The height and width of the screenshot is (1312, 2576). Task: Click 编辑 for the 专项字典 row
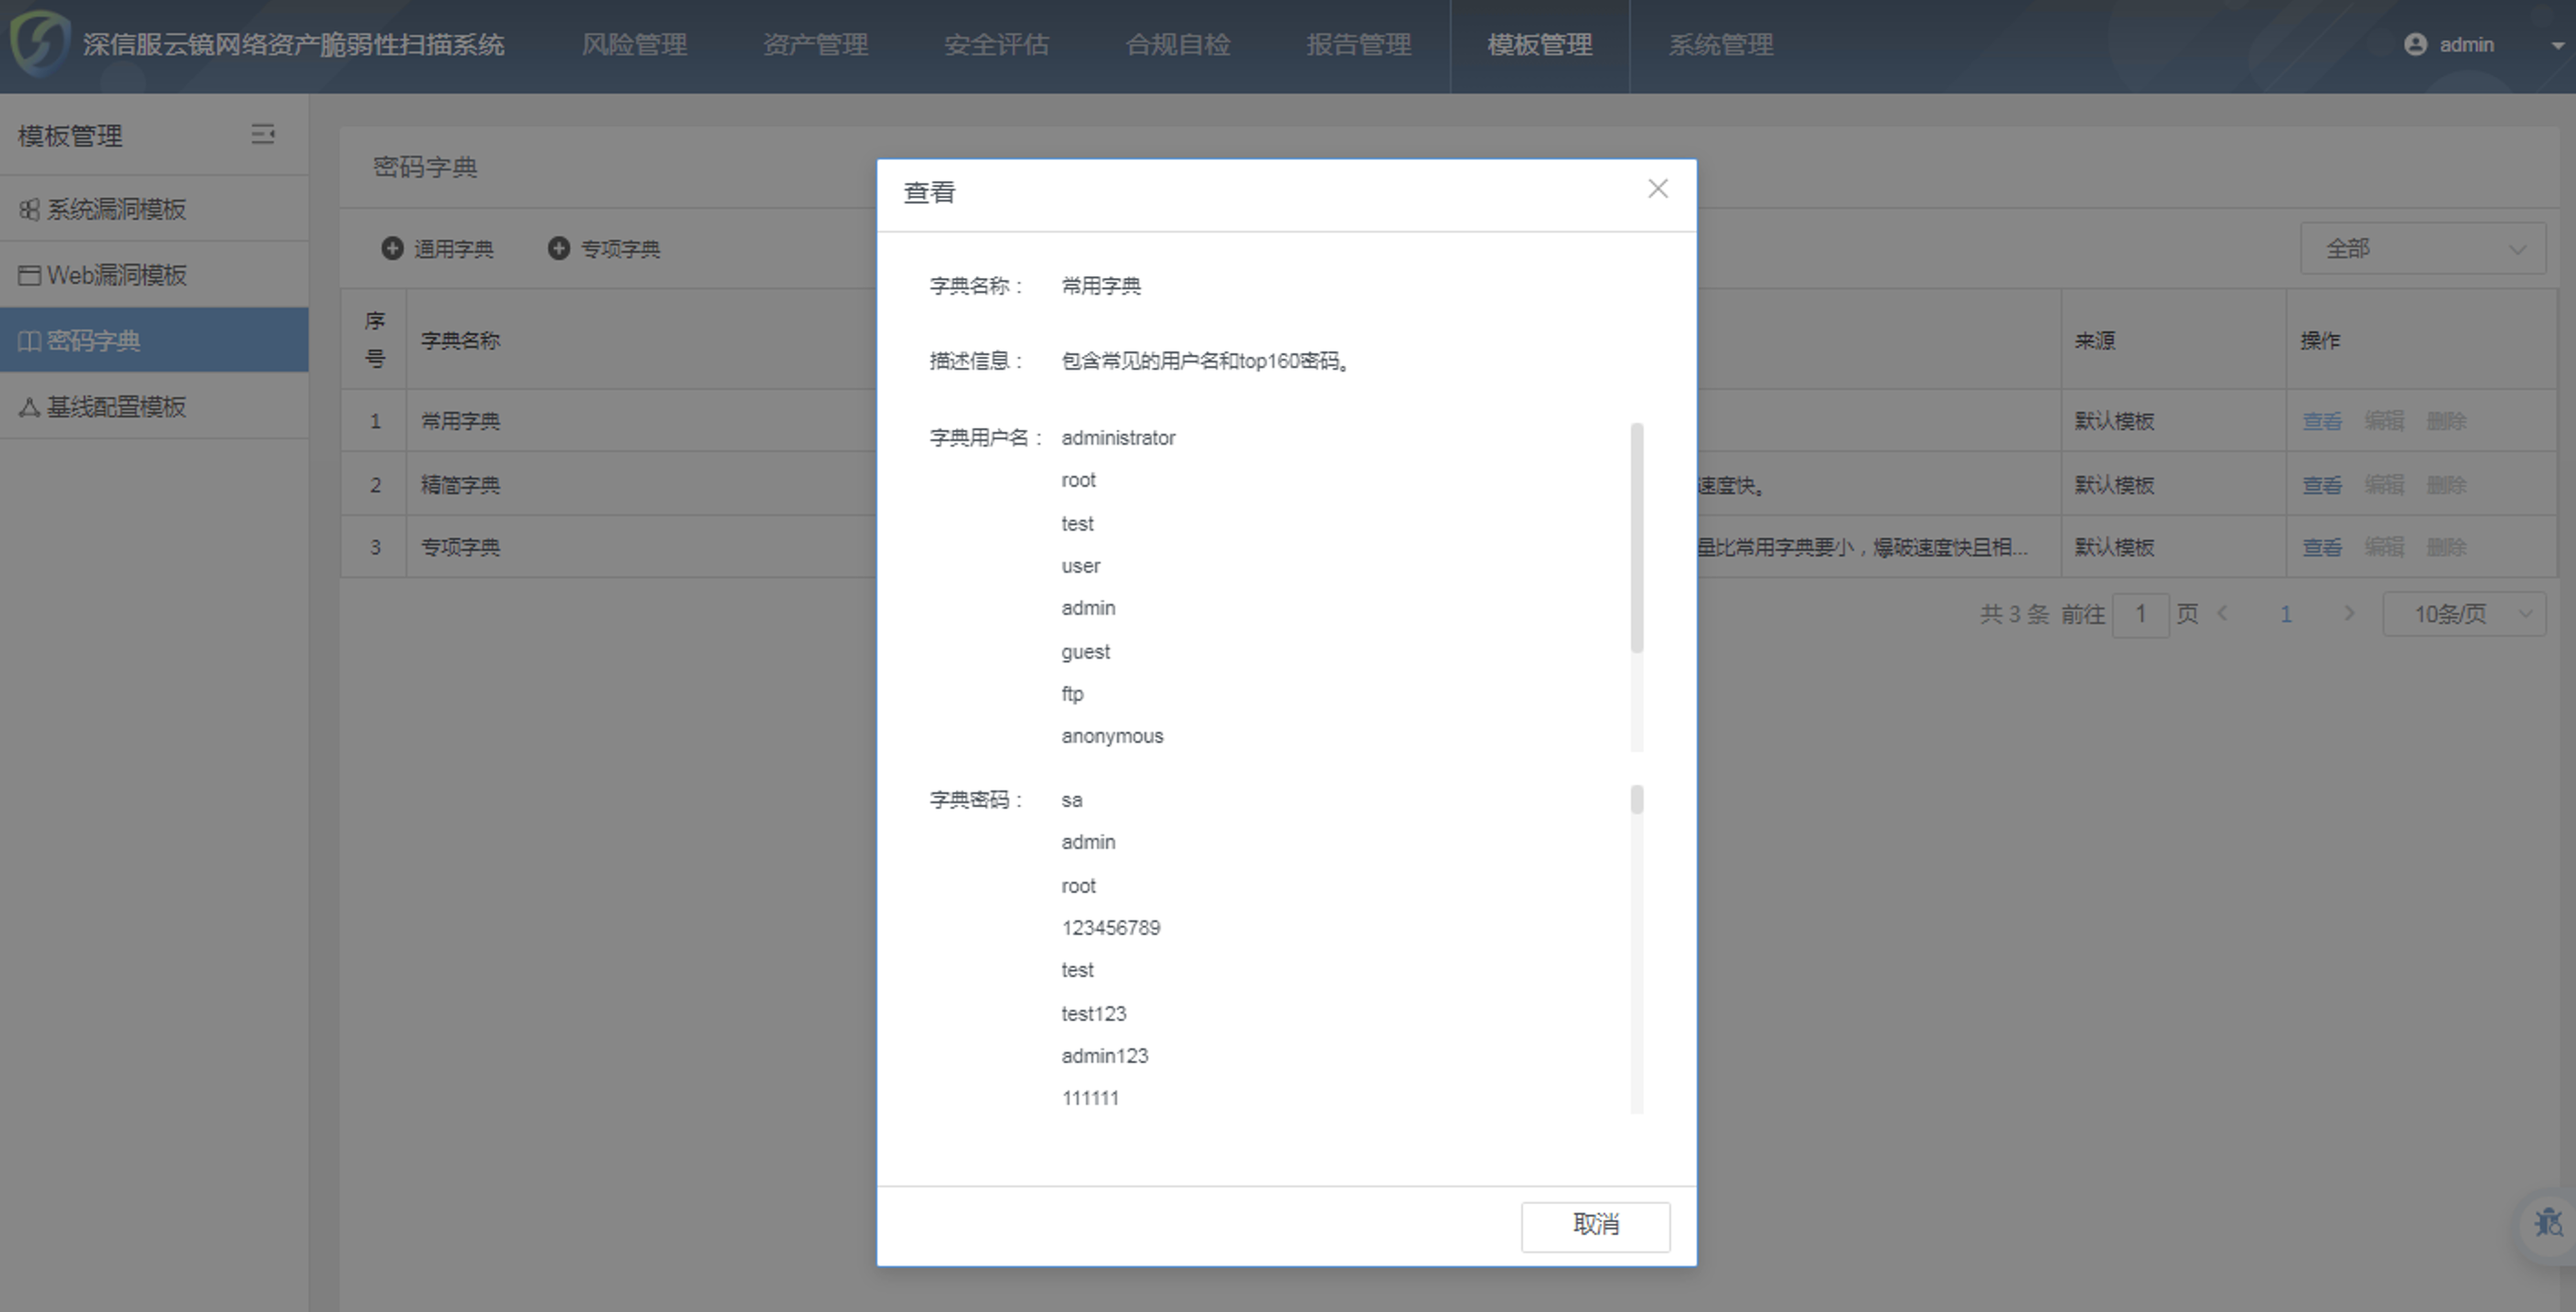tap(2383, 547)
